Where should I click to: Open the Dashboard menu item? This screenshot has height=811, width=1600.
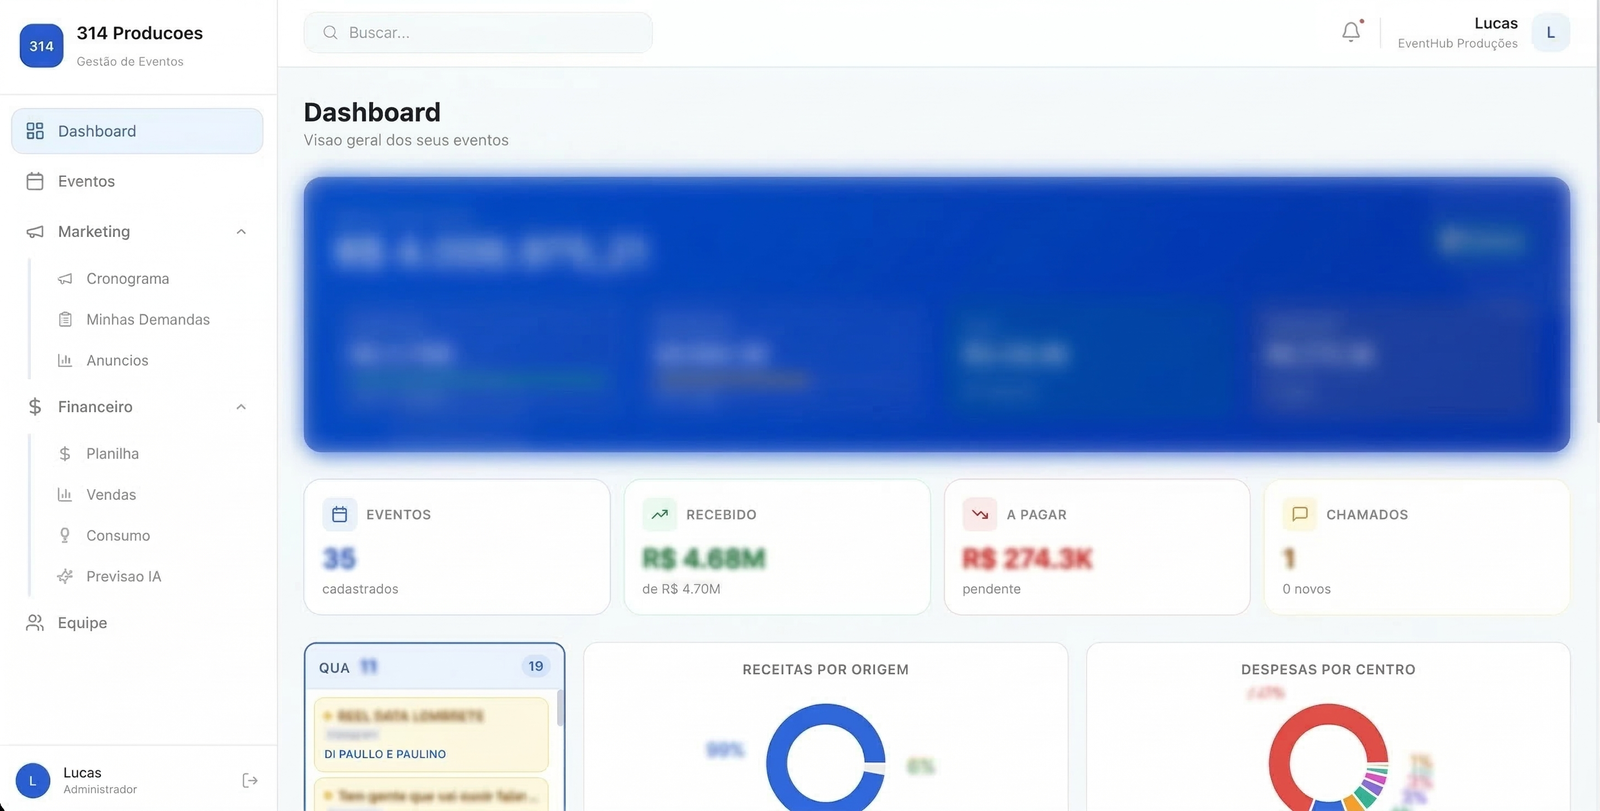click(x=137, y=131)
